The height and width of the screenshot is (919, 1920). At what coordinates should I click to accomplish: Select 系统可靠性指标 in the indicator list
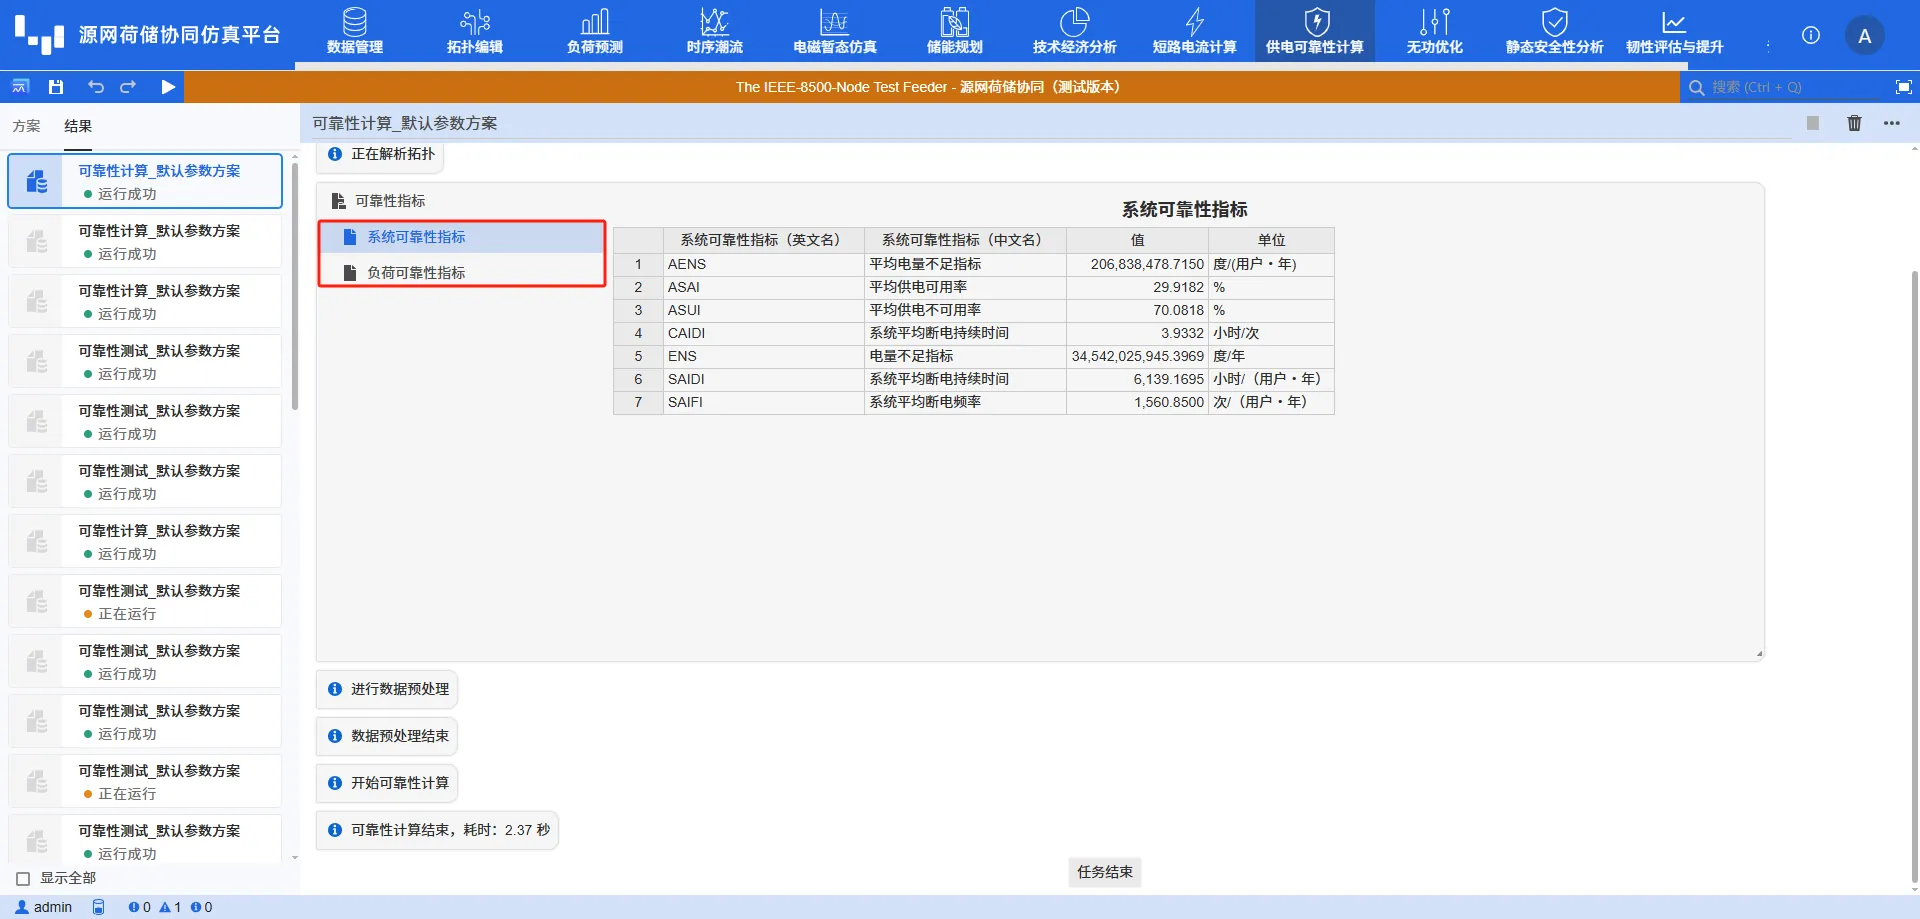(415, 236)
